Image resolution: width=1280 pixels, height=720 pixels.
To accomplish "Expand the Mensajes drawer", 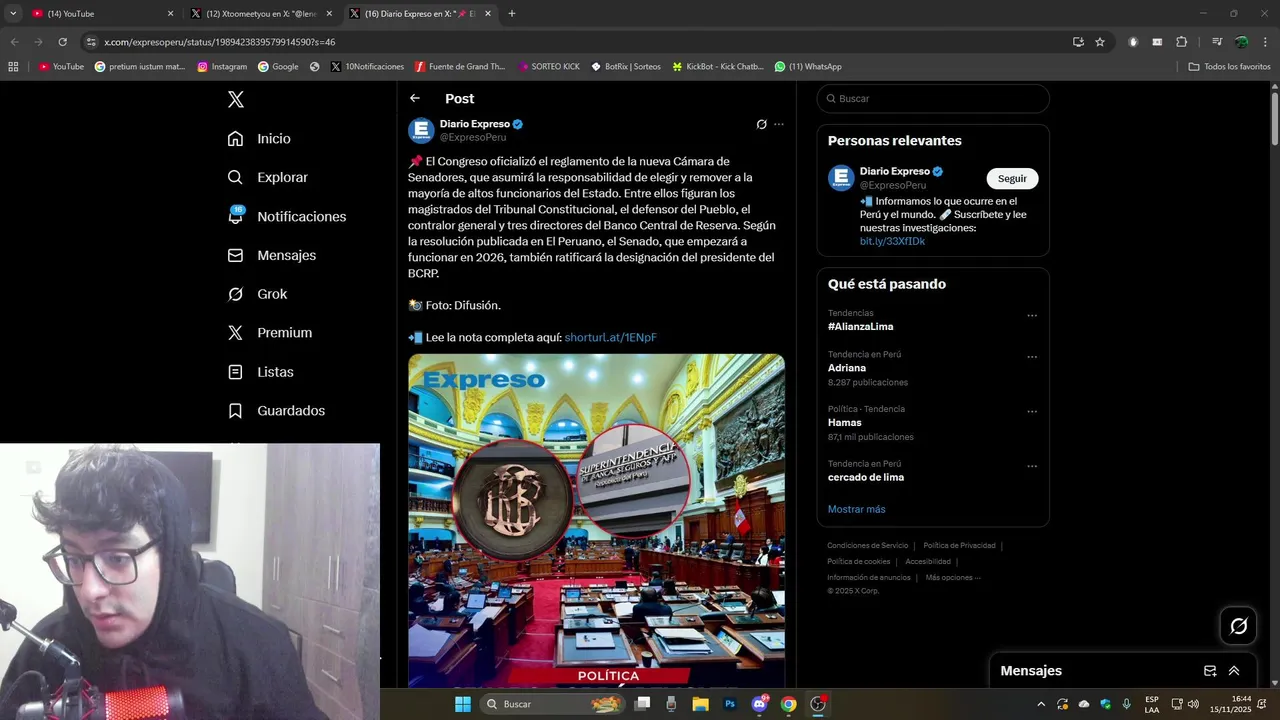I will point(1234,671).
